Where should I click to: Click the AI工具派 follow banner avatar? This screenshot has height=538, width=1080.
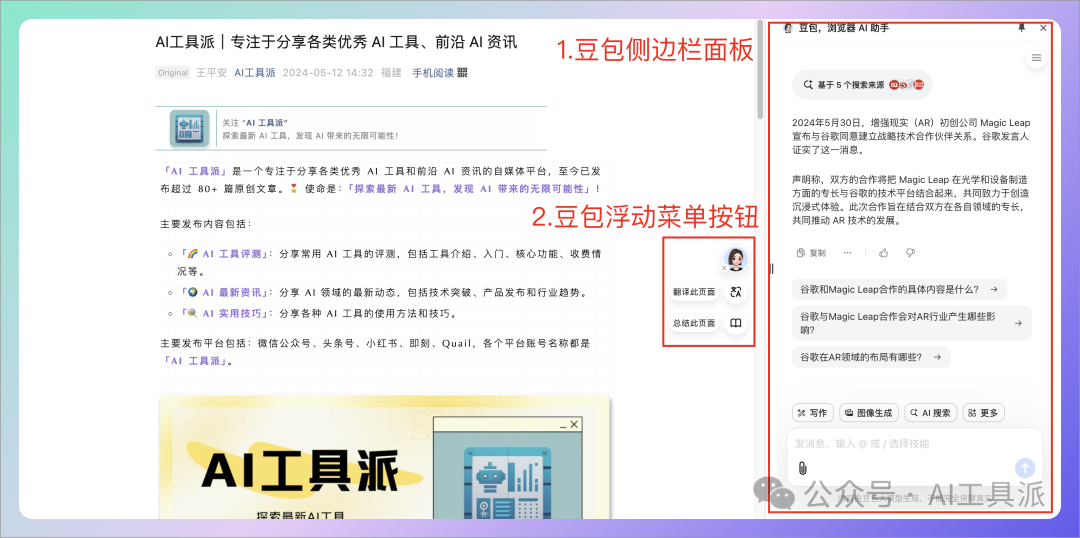[x=189, y=128]
